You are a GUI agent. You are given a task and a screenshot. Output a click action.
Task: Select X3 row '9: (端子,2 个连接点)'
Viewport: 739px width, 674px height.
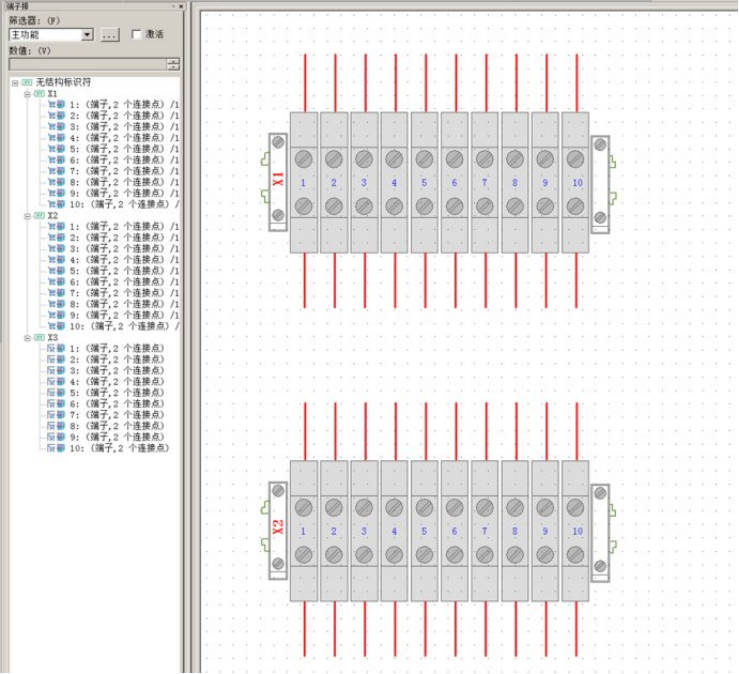(x=117, y=437)
